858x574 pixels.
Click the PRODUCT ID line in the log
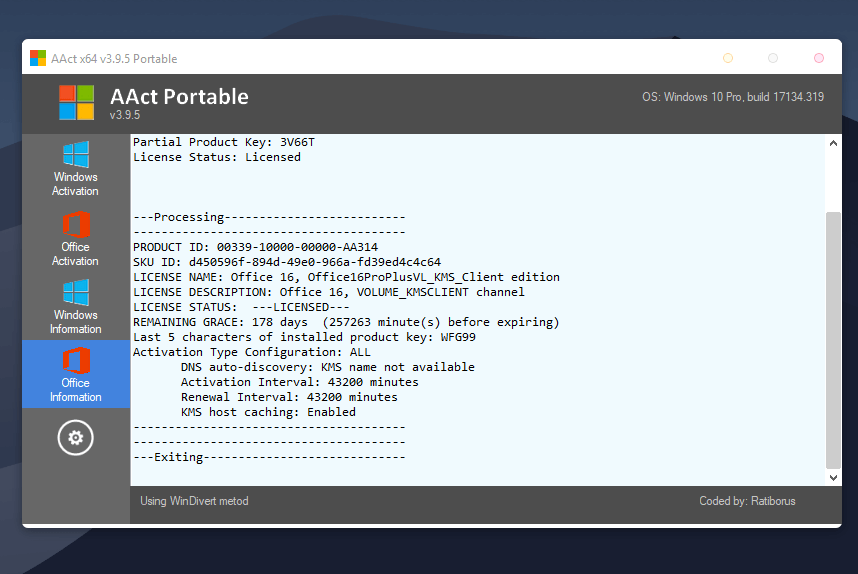click(256, 247)
